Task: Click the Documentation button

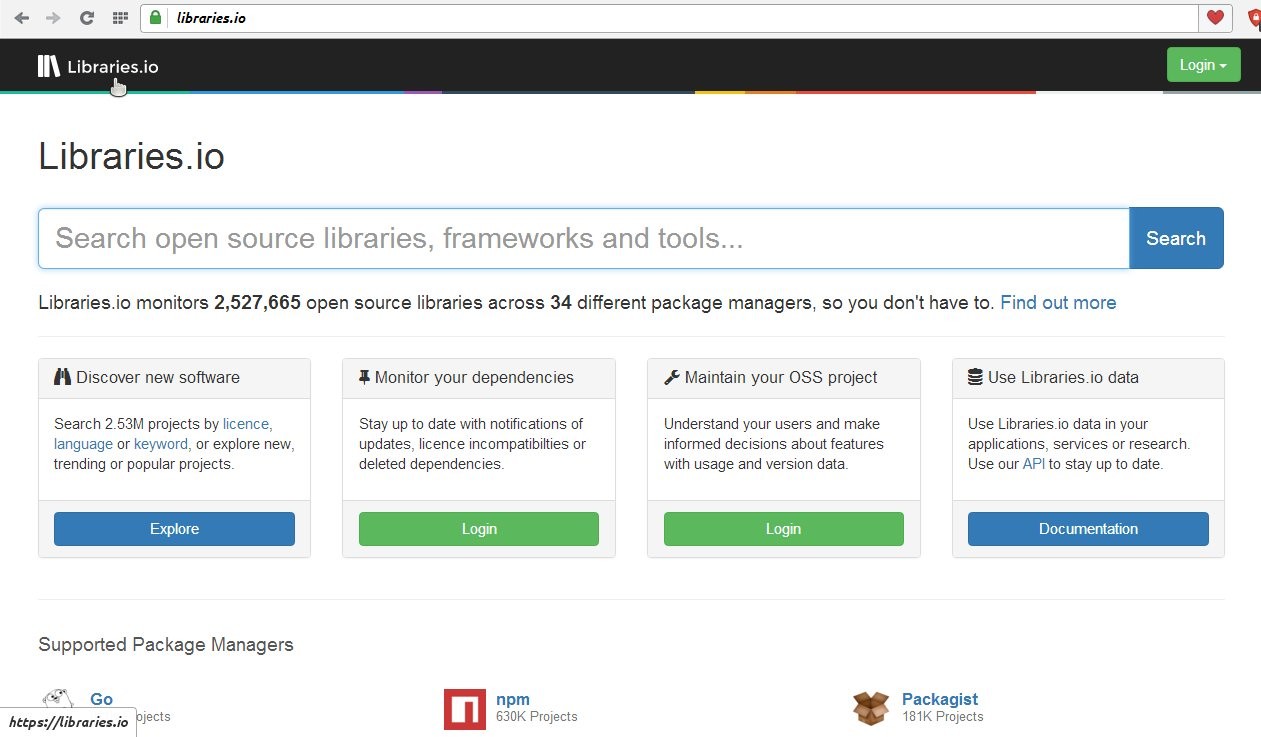Action: pyautogui.click(x=1088, y=529)
